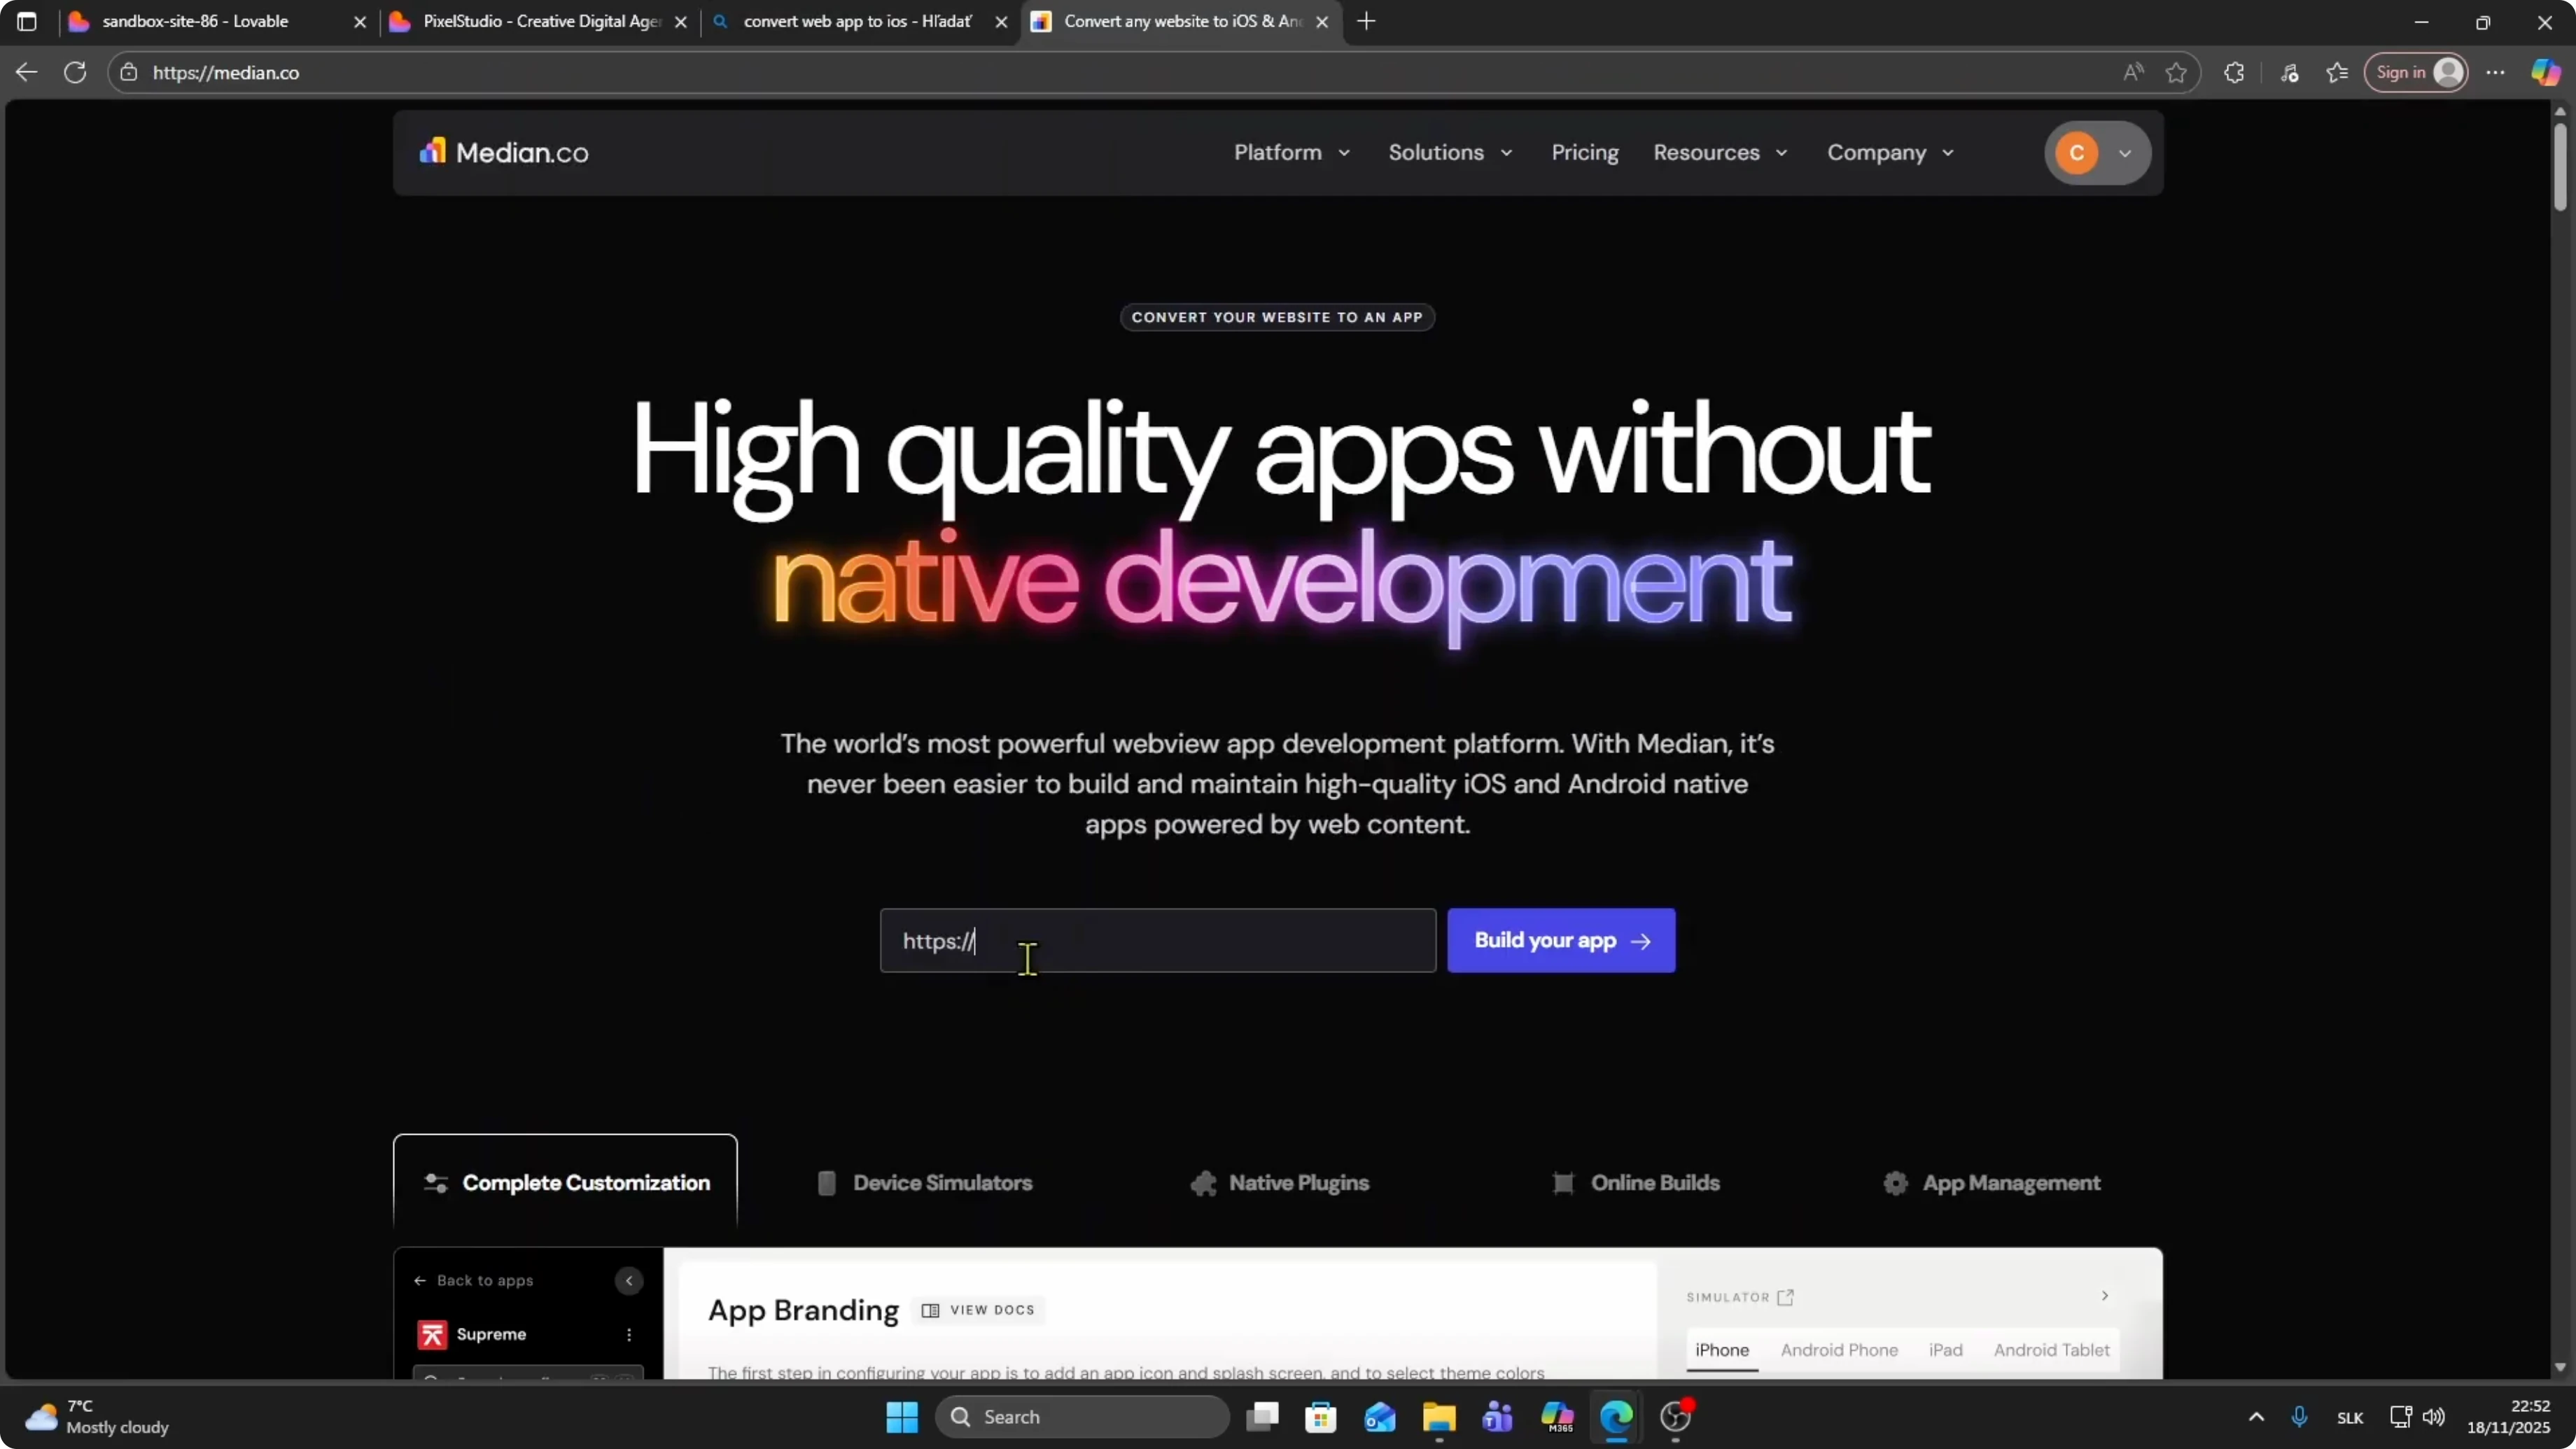Show hidden system tray icons
Image resolution: width=2576 pixels, height=1449 pixels.
click(x=2256, y=1416)
